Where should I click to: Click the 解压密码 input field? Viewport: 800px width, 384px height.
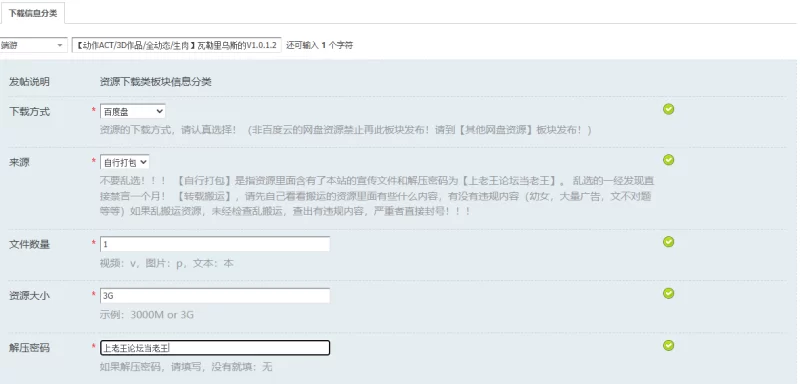click(215, 348)
